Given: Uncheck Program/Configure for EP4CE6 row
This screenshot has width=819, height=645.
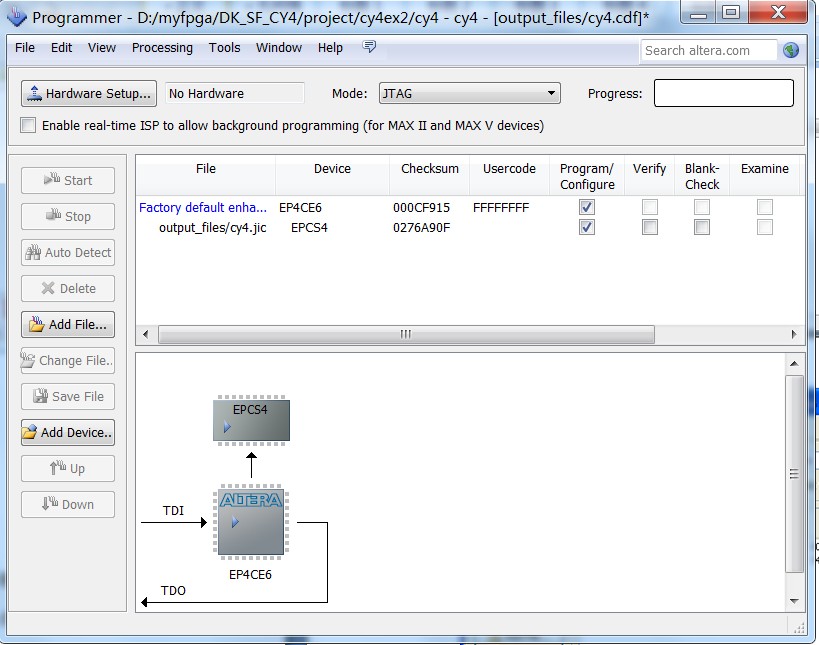Looking at the screenshot, I should (x=587, y=207).
